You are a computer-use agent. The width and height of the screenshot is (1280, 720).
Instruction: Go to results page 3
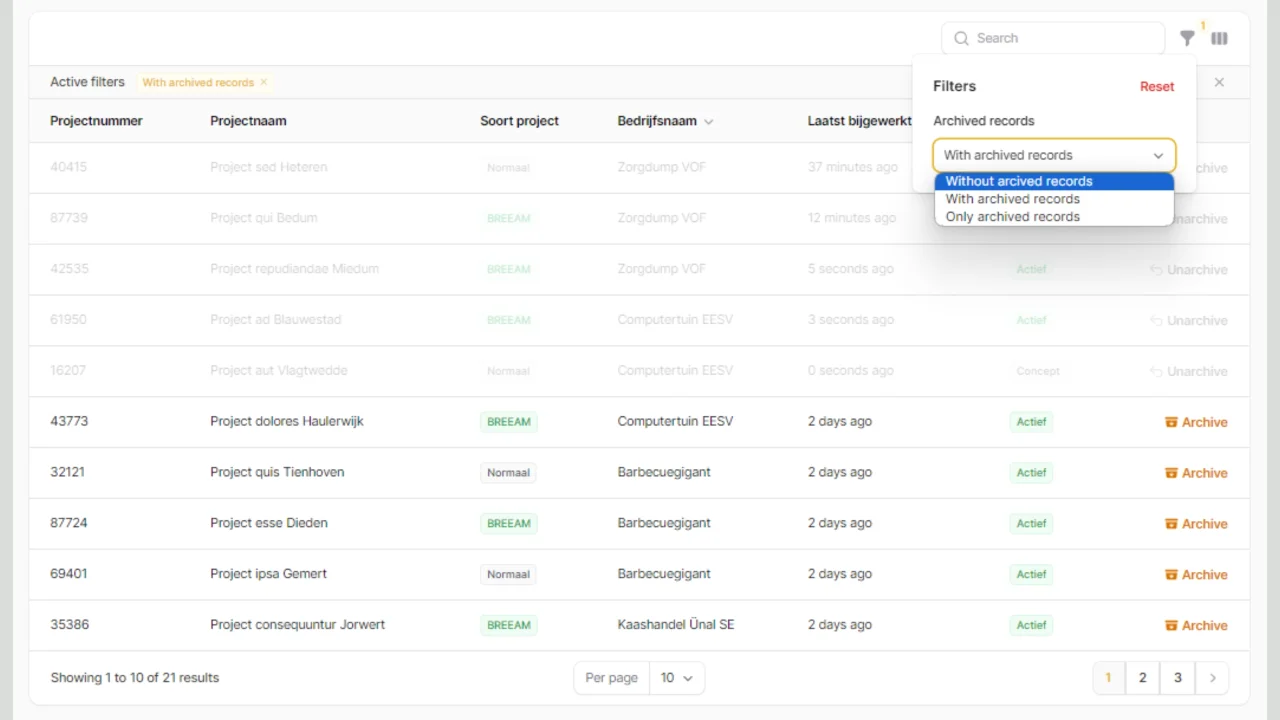(1177, 677)
